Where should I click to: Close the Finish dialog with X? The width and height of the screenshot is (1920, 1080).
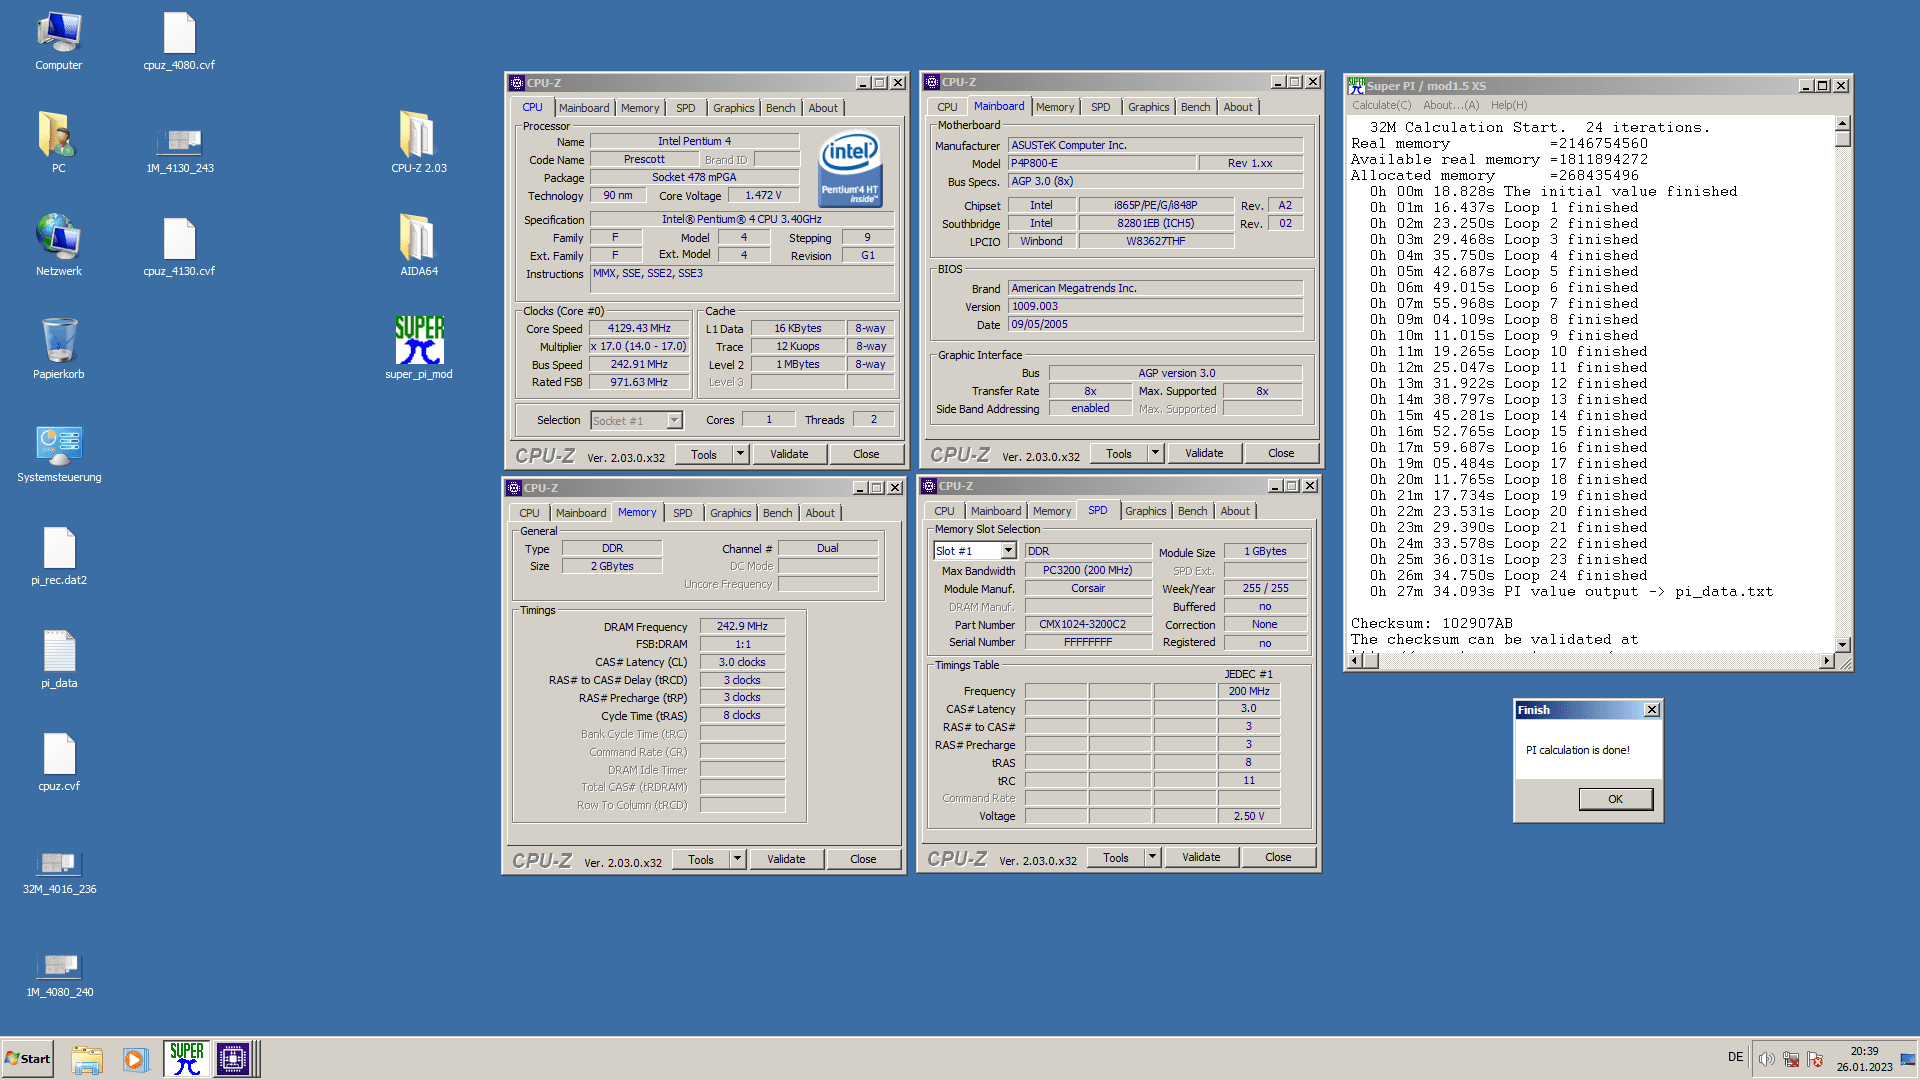point(1652,710)
